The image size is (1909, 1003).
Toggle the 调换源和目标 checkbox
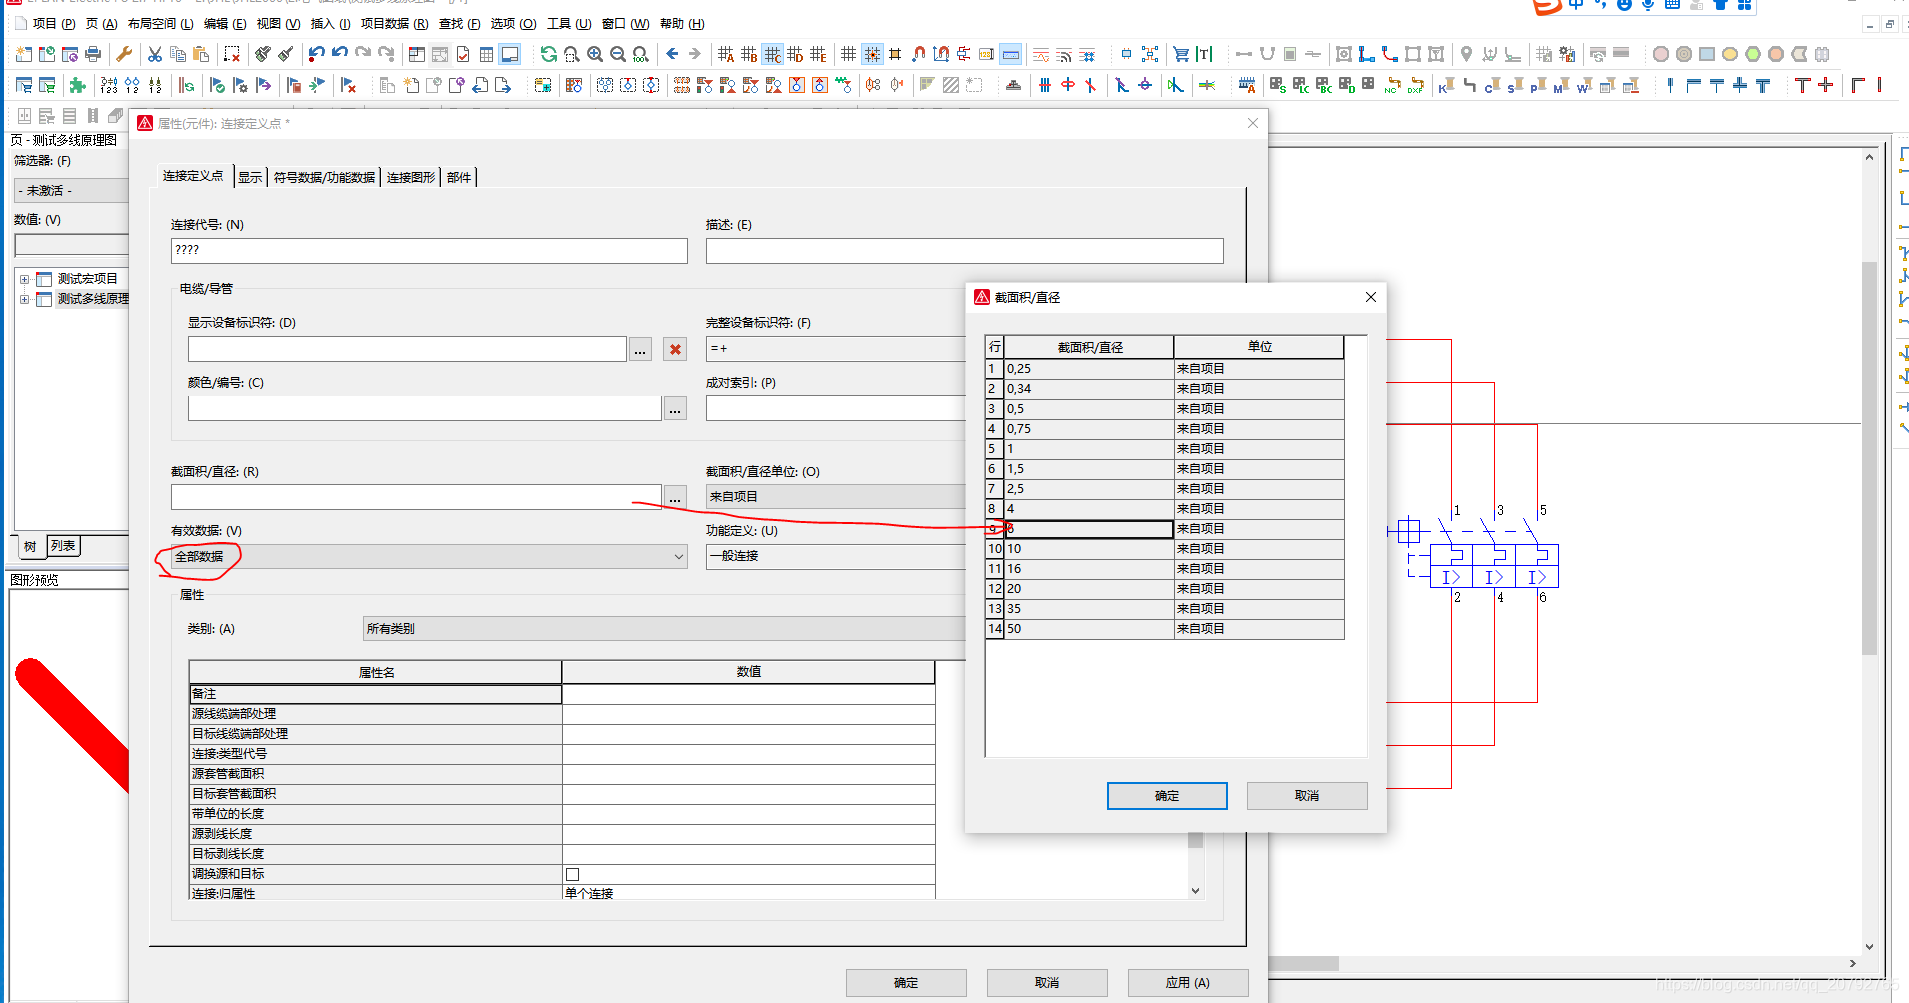573,874
